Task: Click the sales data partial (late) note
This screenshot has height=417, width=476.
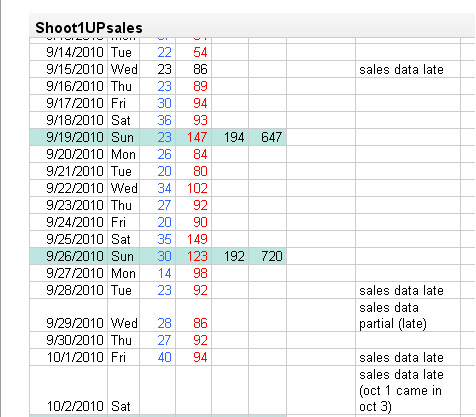Action: coord(393,315)
